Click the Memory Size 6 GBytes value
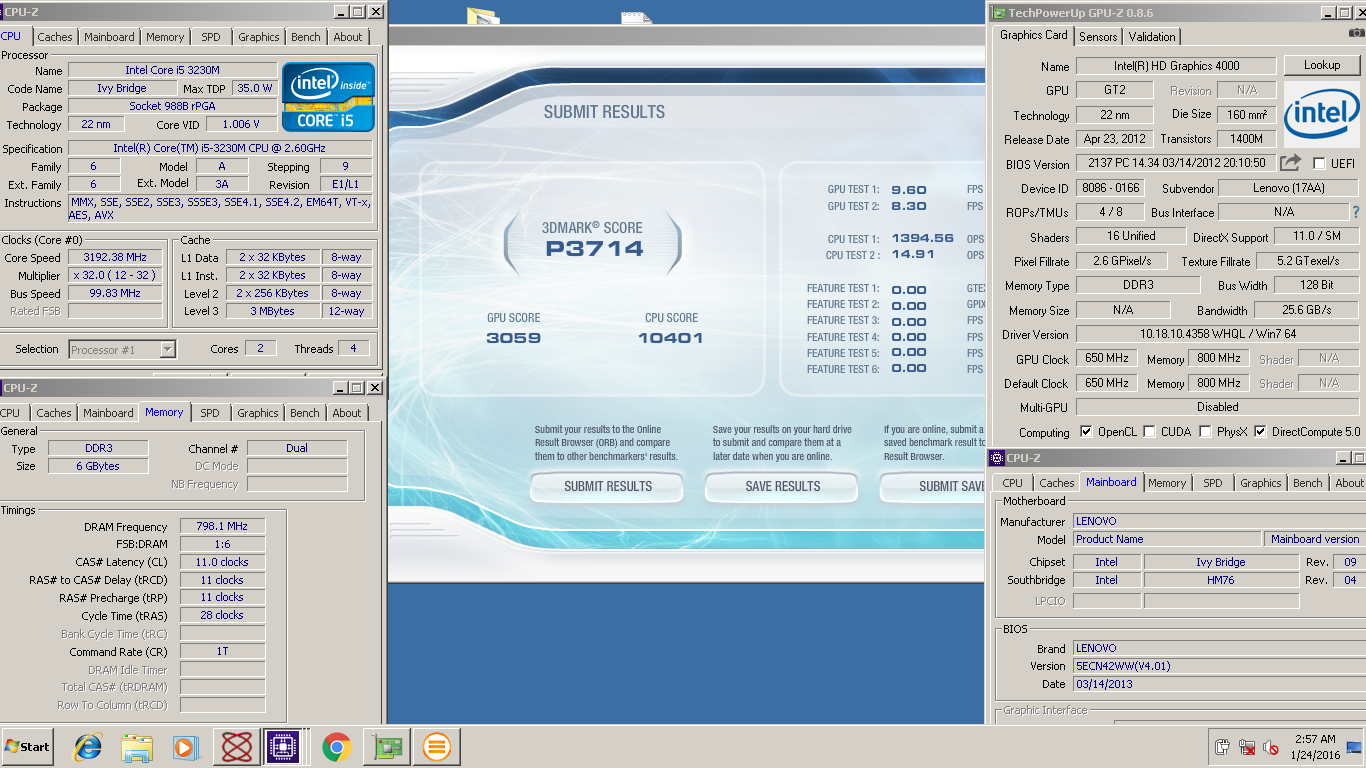This screenshot has height=768, width=1366. pos(97,466)
